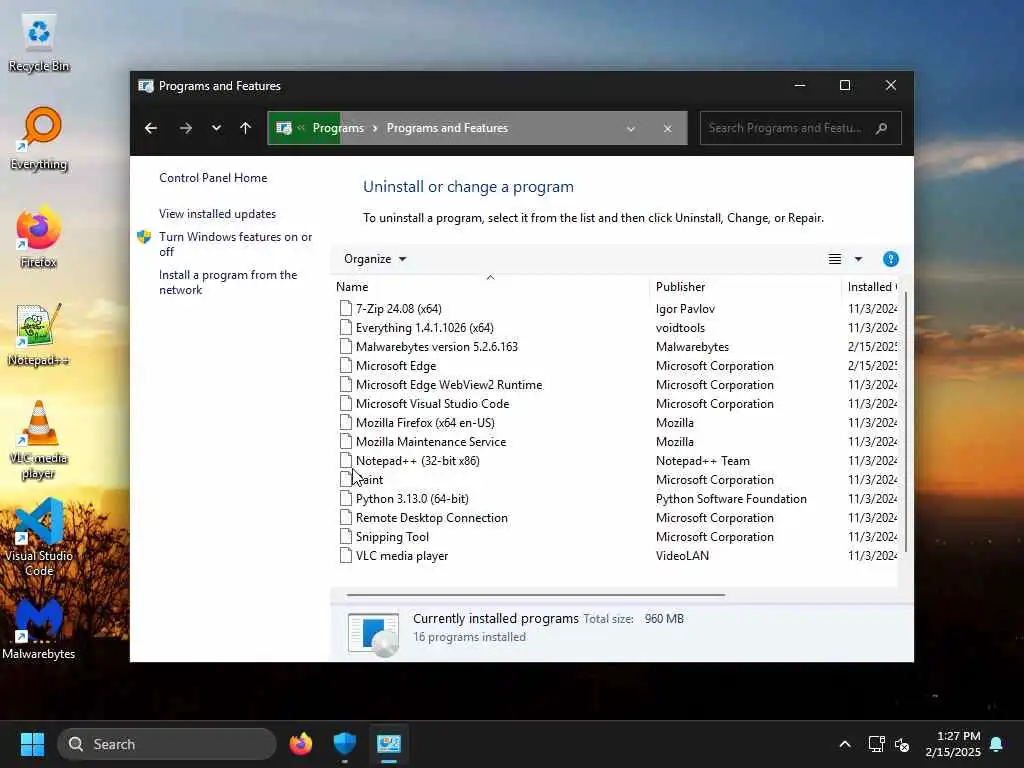Select the Paint program entry

[617, 479]
